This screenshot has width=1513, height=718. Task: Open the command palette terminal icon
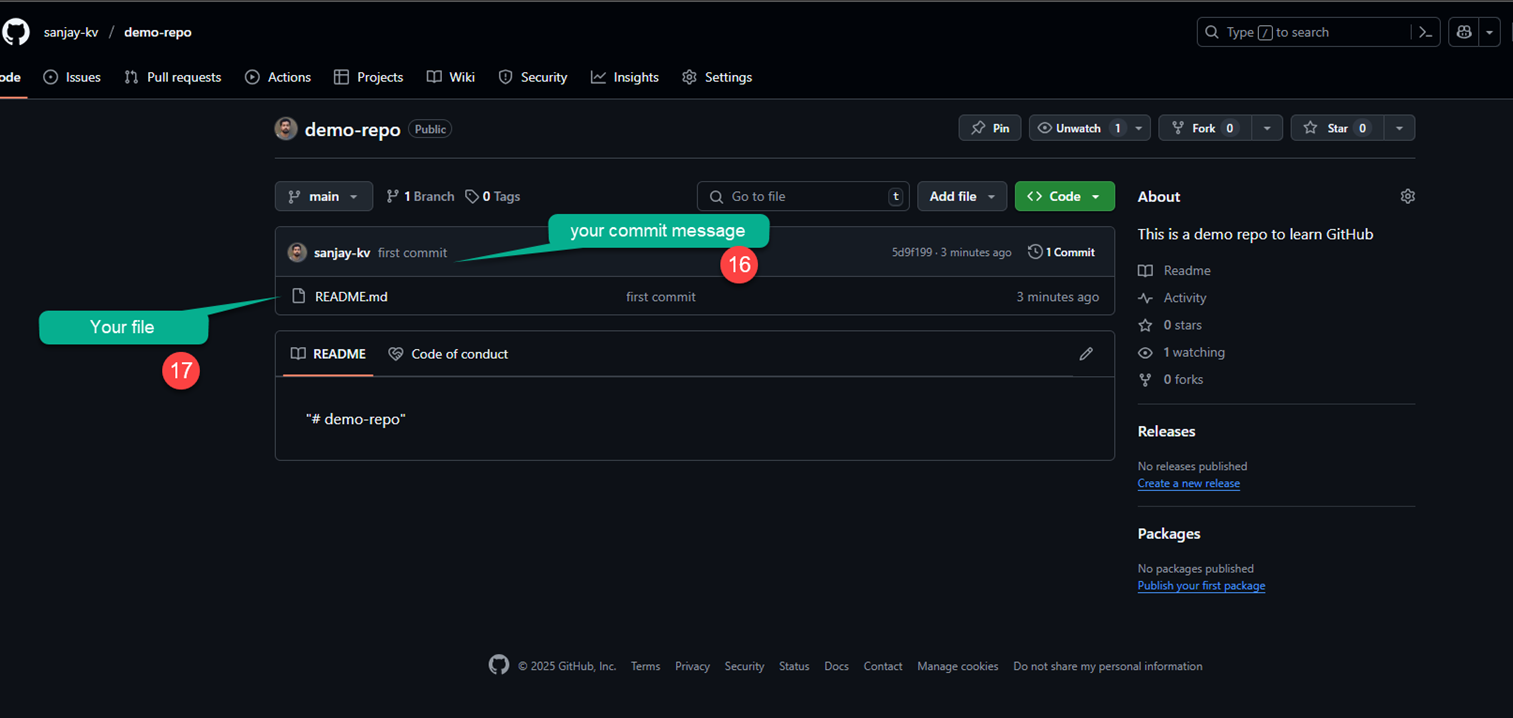[x=1424, y=31]
